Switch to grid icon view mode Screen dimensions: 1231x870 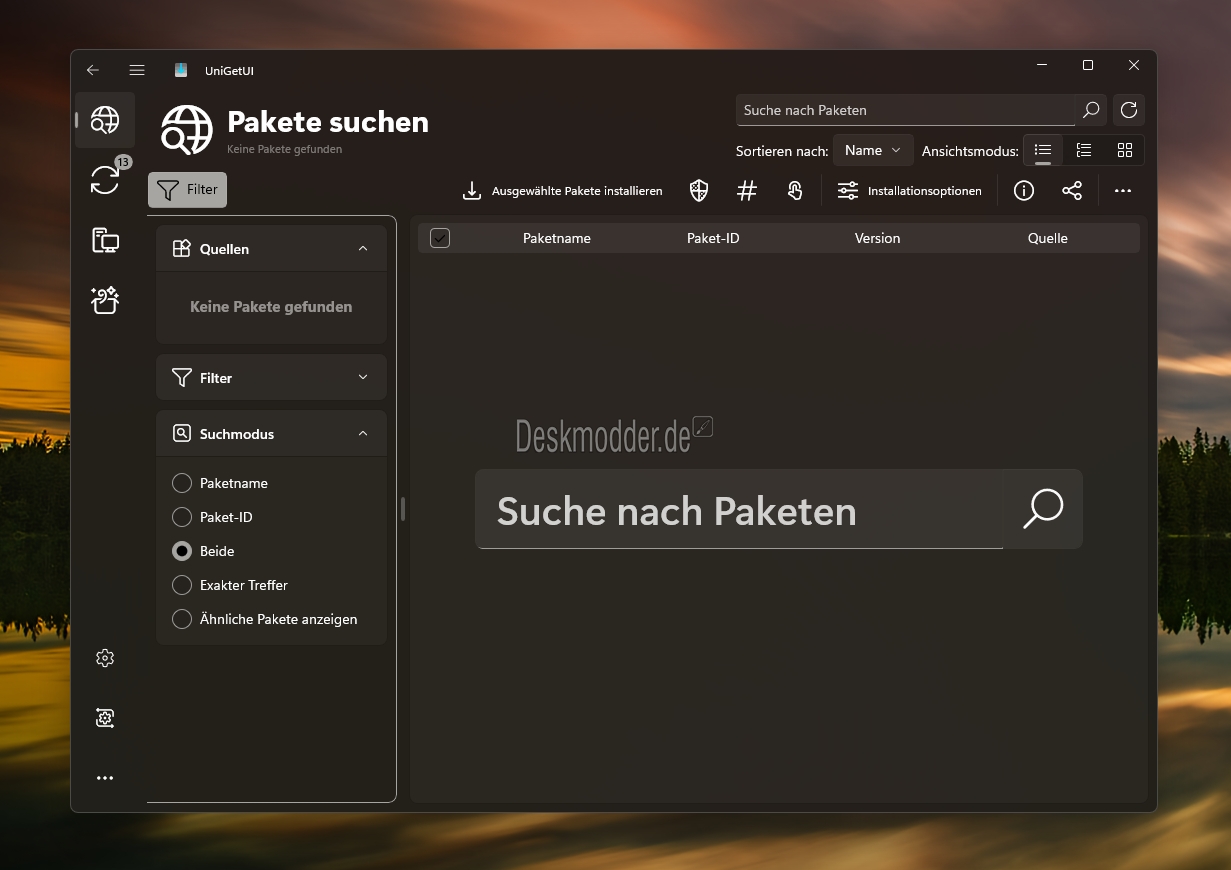coord(1125,151)
